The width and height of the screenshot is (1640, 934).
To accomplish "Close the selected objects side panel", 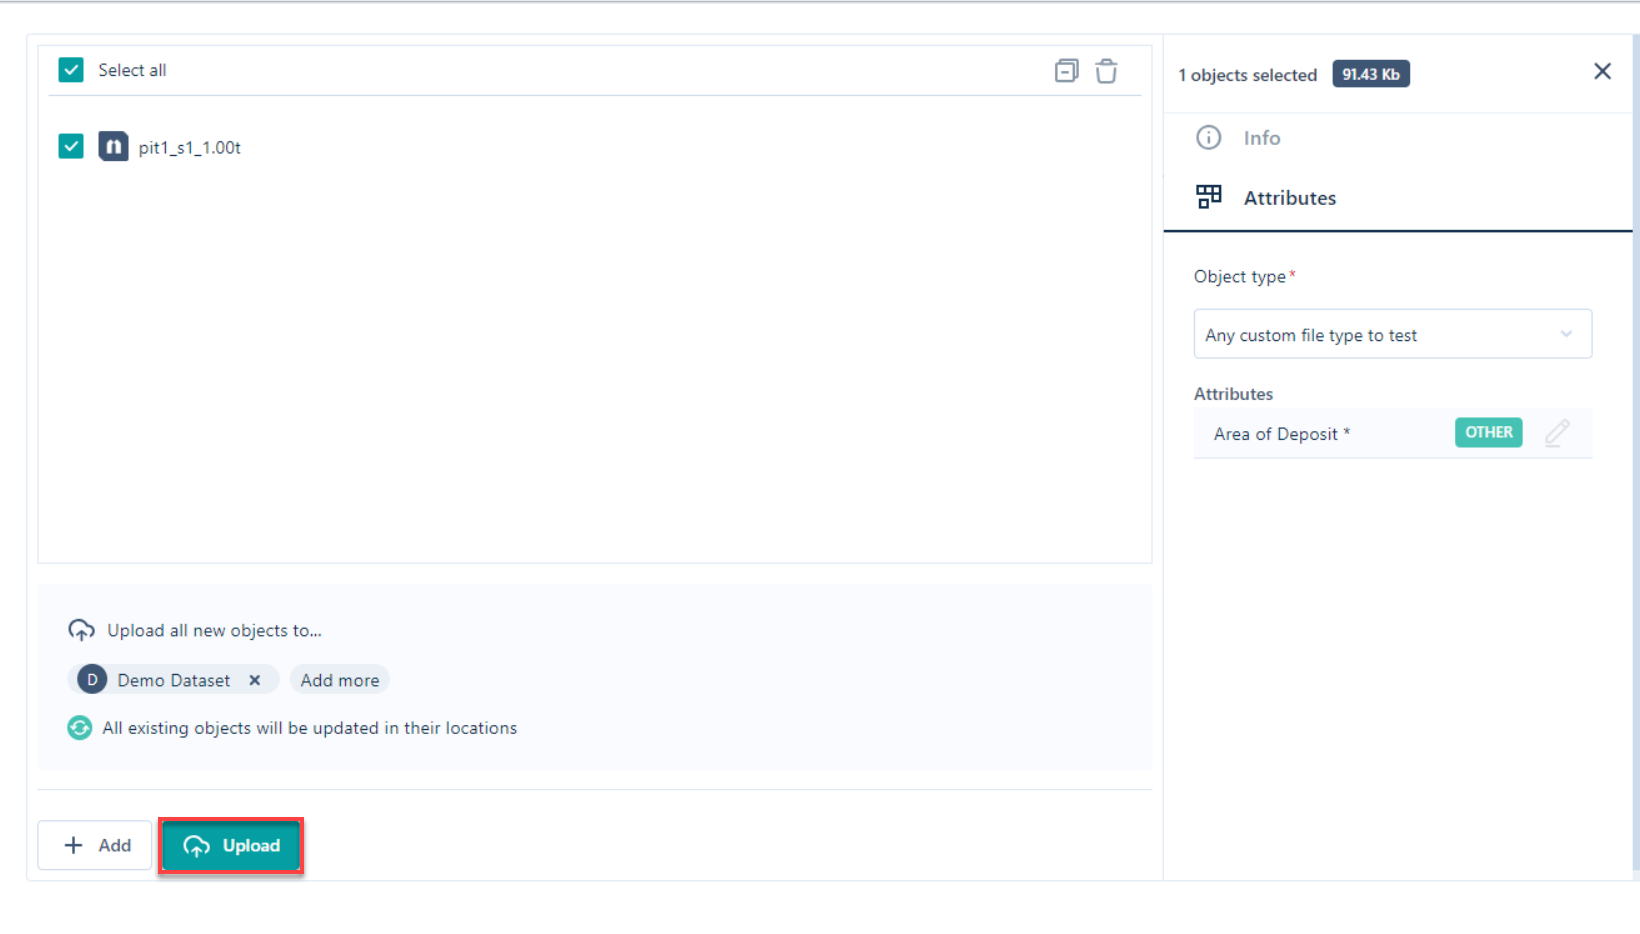I will (x=1602, y=71).
